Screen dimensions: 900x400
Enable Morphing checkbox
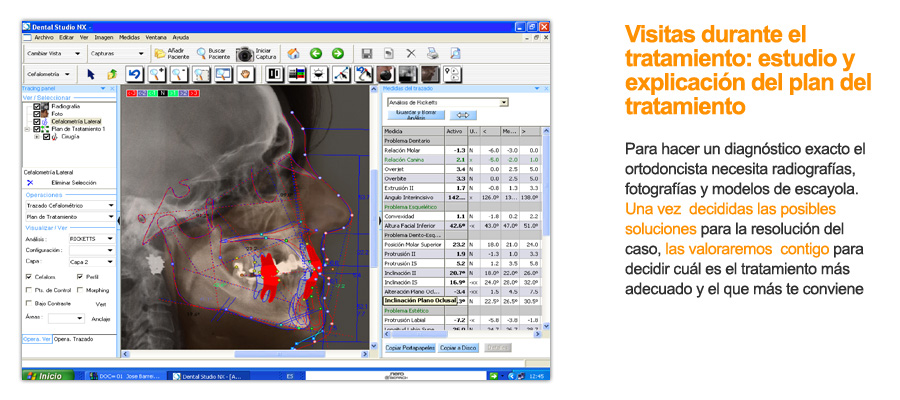click(80, 290)
